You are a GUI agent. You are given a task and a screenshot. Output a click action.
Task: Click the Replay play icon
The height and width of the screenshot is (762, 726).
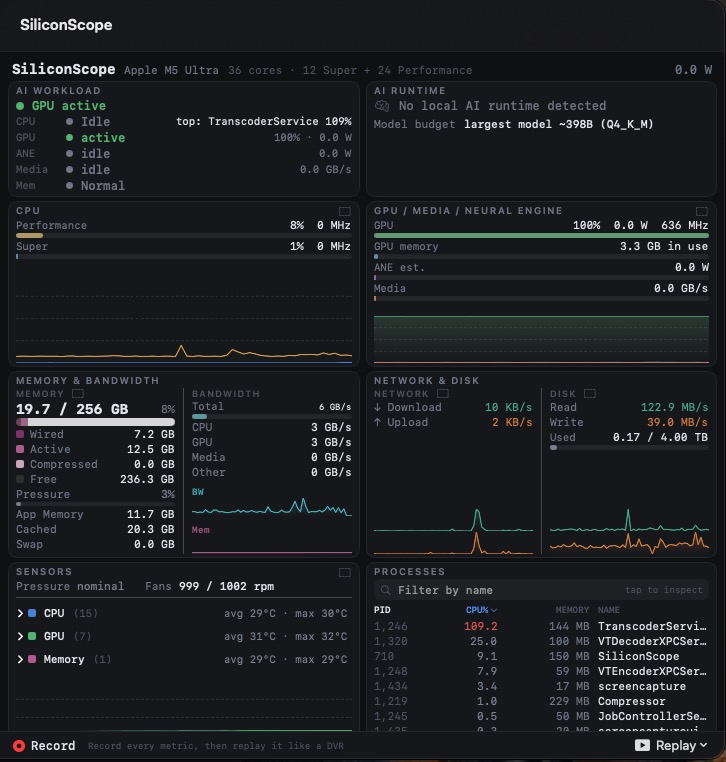(x=642, y=745)
